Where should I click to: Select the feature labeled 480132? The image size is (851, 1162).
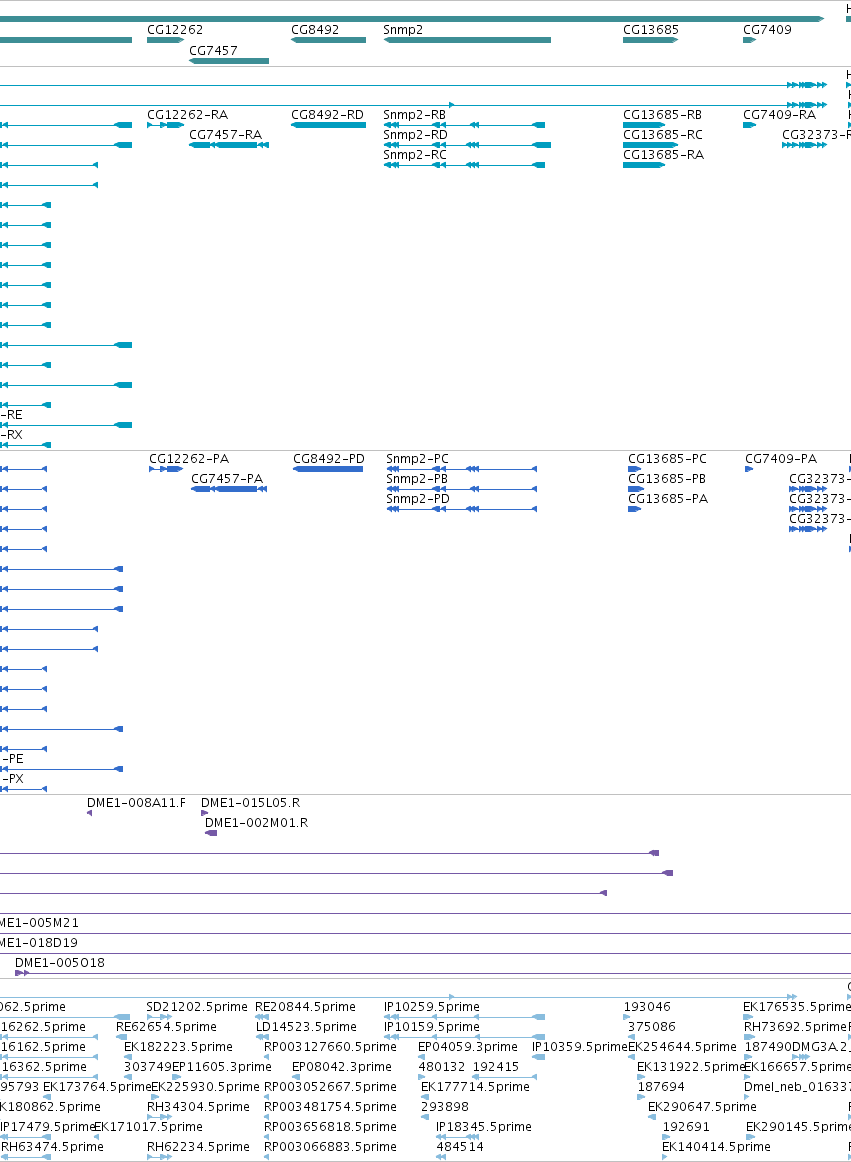click(x=442, y=1067)
